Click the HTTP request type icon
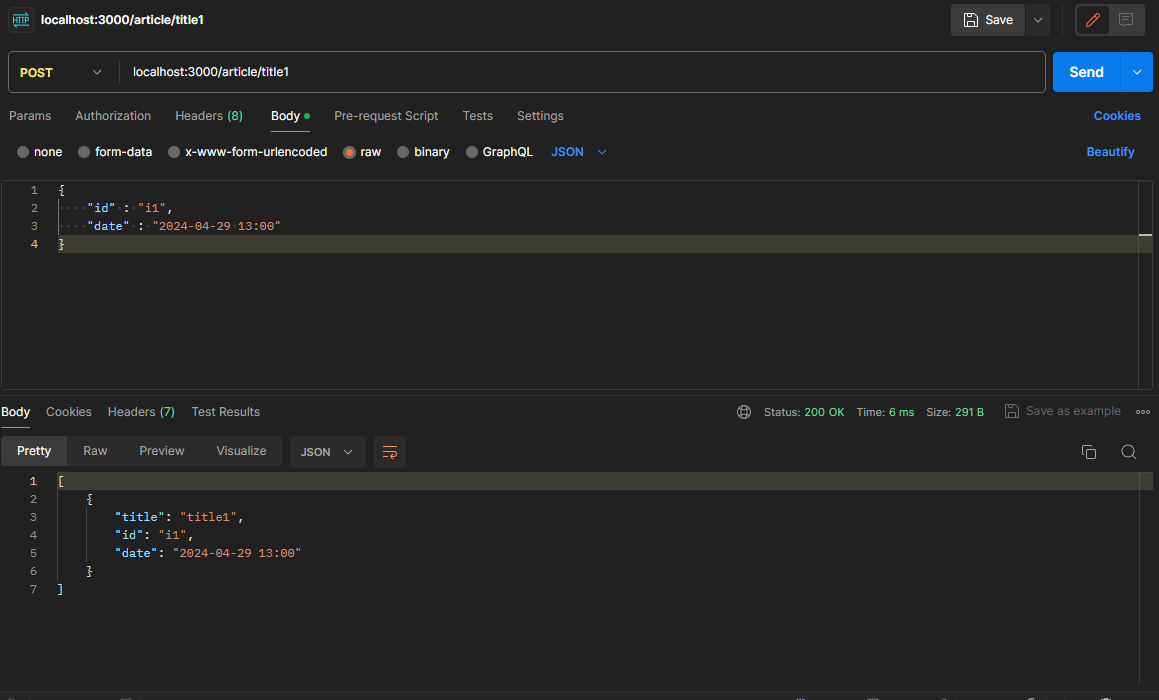 pos(21,20)
